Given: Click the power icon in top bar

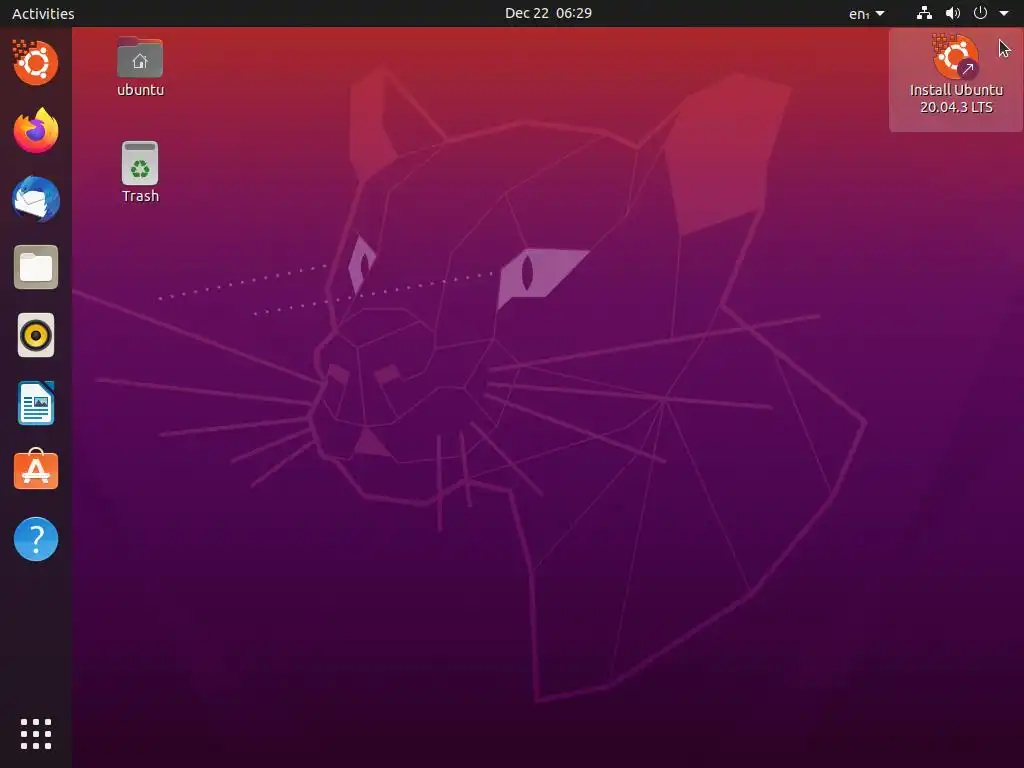Looking at the screenshot, I should coord(980,12).
